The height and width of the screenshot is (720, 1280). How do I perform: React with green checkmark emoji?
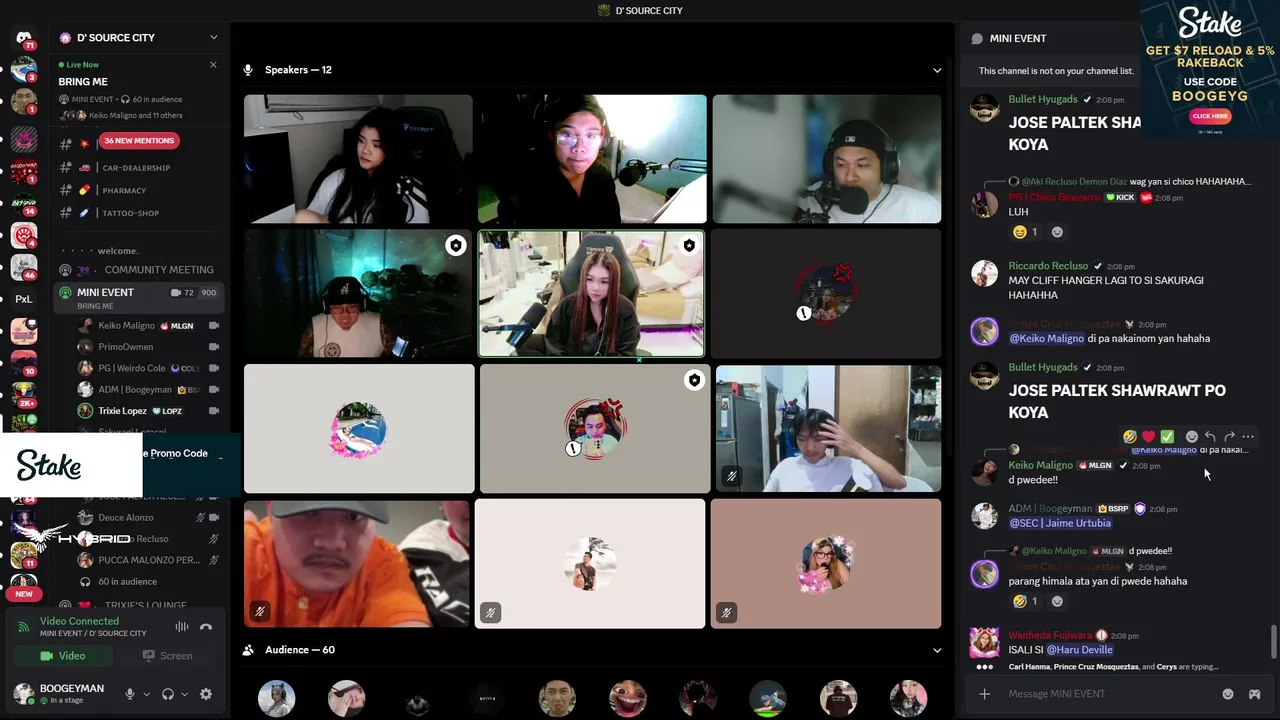click(1167, 437)
